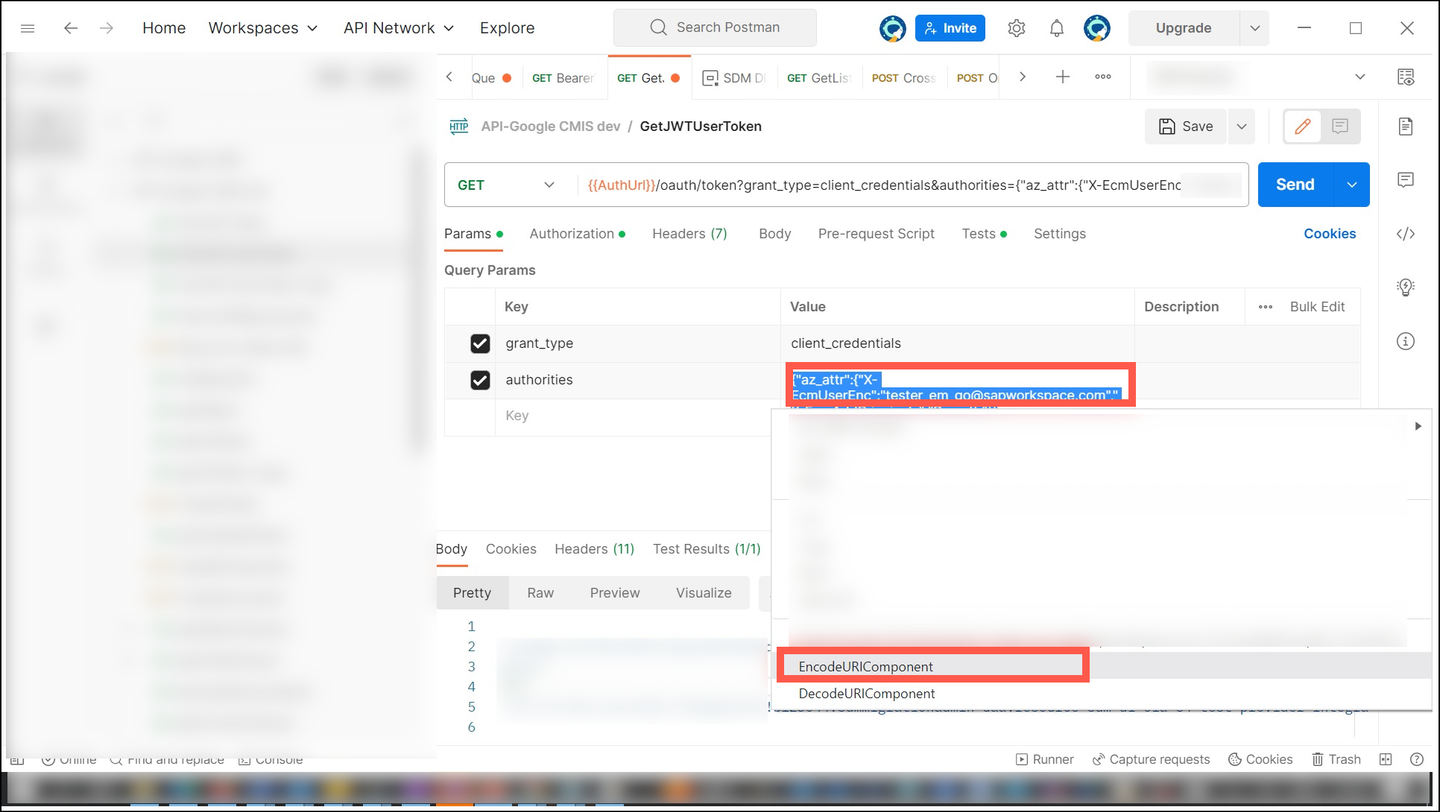Open the notifications bell icon

click(1057, 28)
